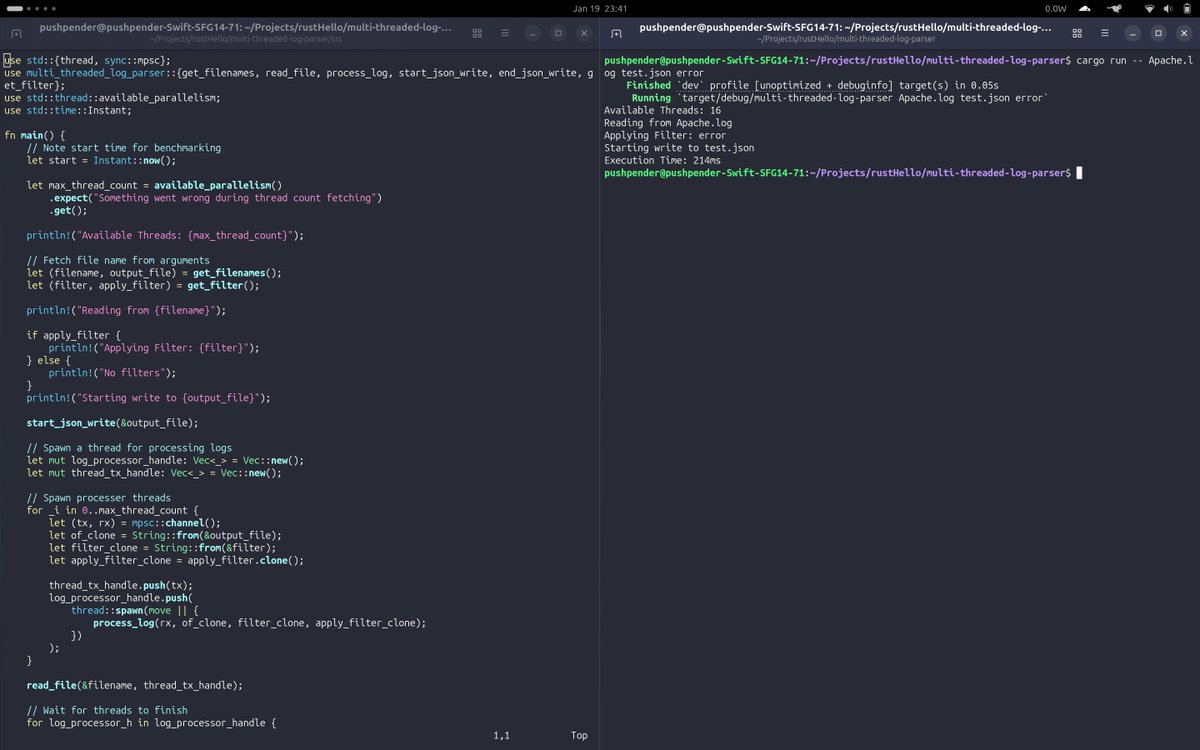This screenshot has width=1200, height=750.
Task: Click the 'get_filenames();' line
Action: [154, 273]
